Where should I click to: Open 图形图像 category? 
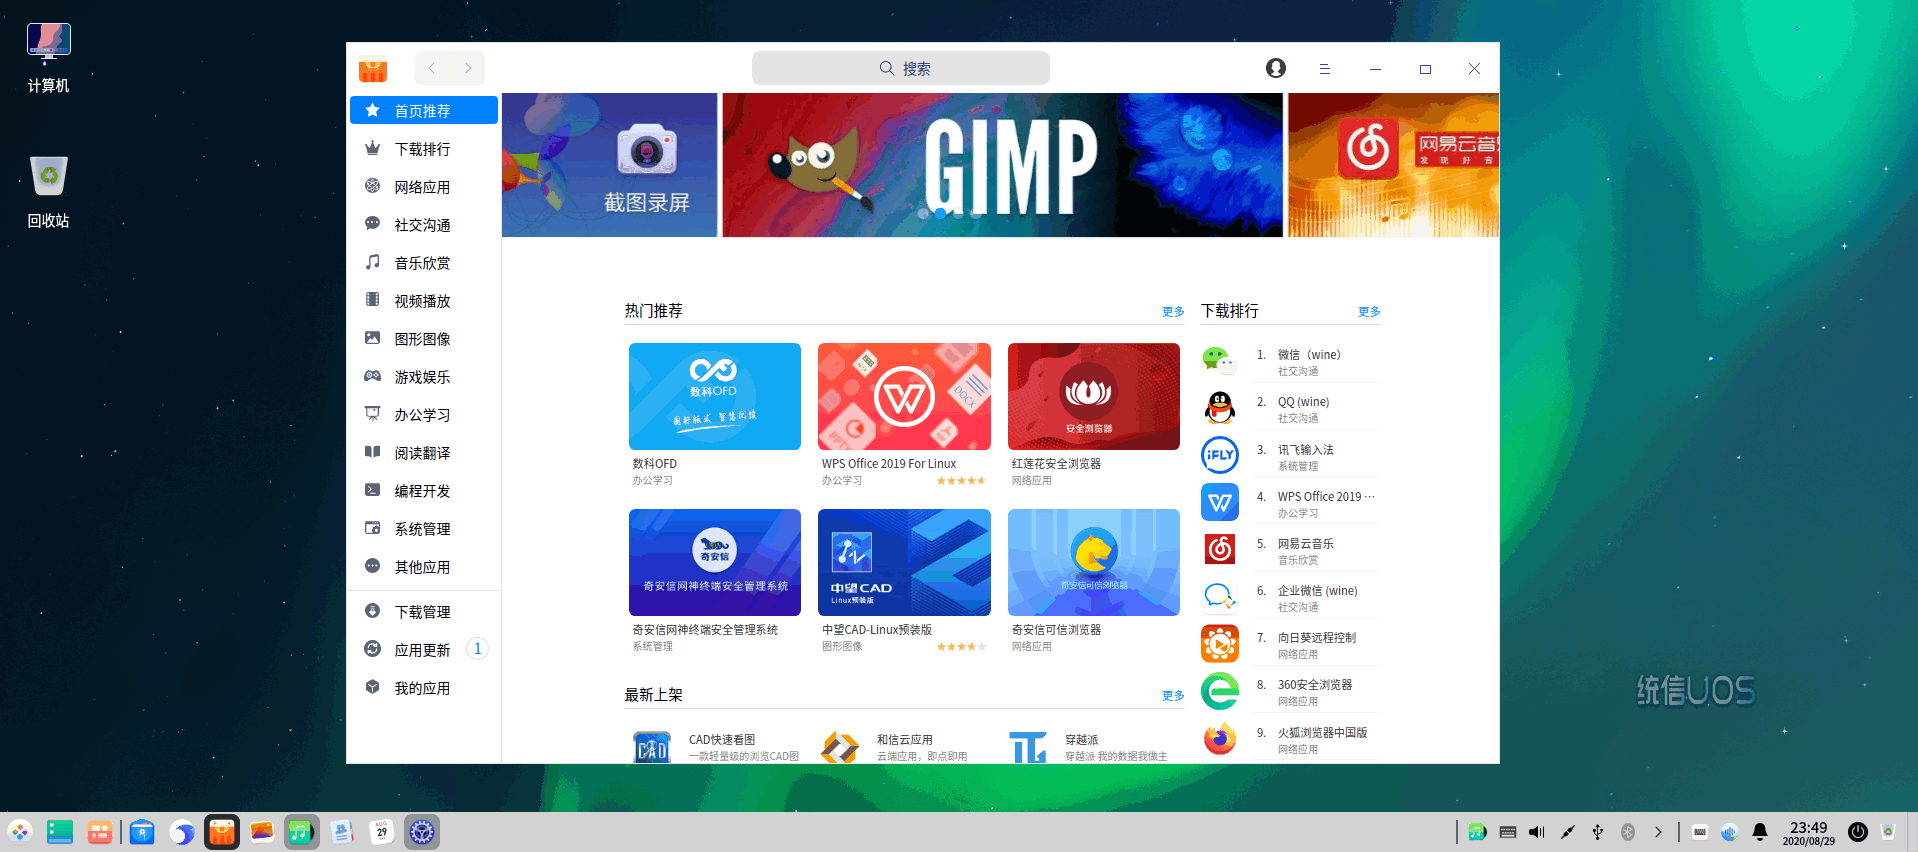tap(424, 338)
